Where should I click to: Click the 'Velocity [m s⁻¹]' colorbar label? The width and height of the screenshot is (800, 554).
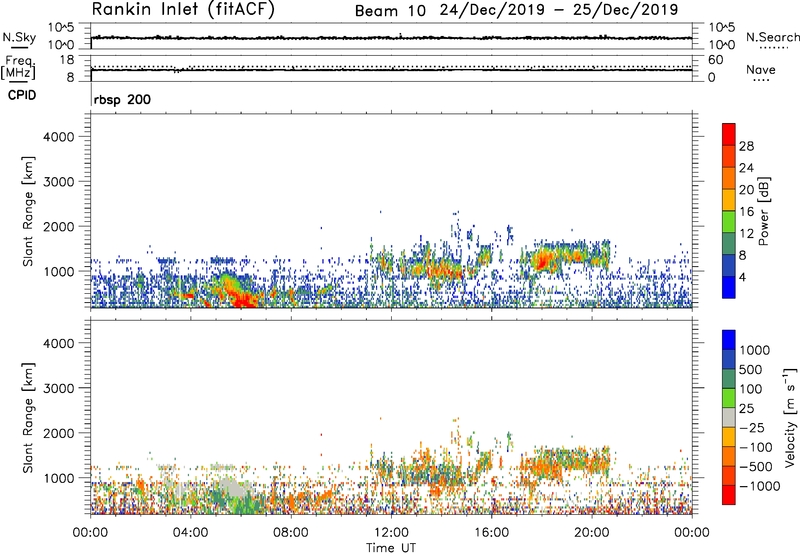tap(790, 417)
